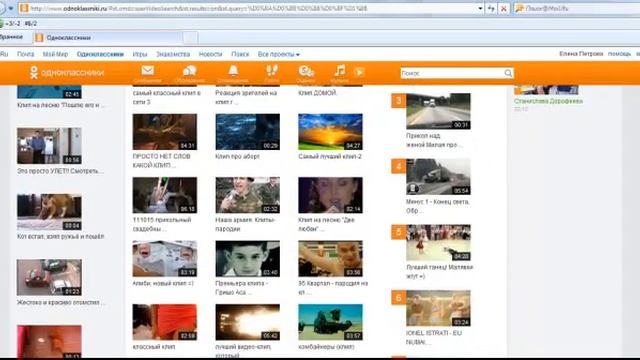Image resolution: width=640 pixels, height=360 pixels.
Task: Click title text 'IONEL ISTRATI - EU NUMAI'
Action: point(434,337)
